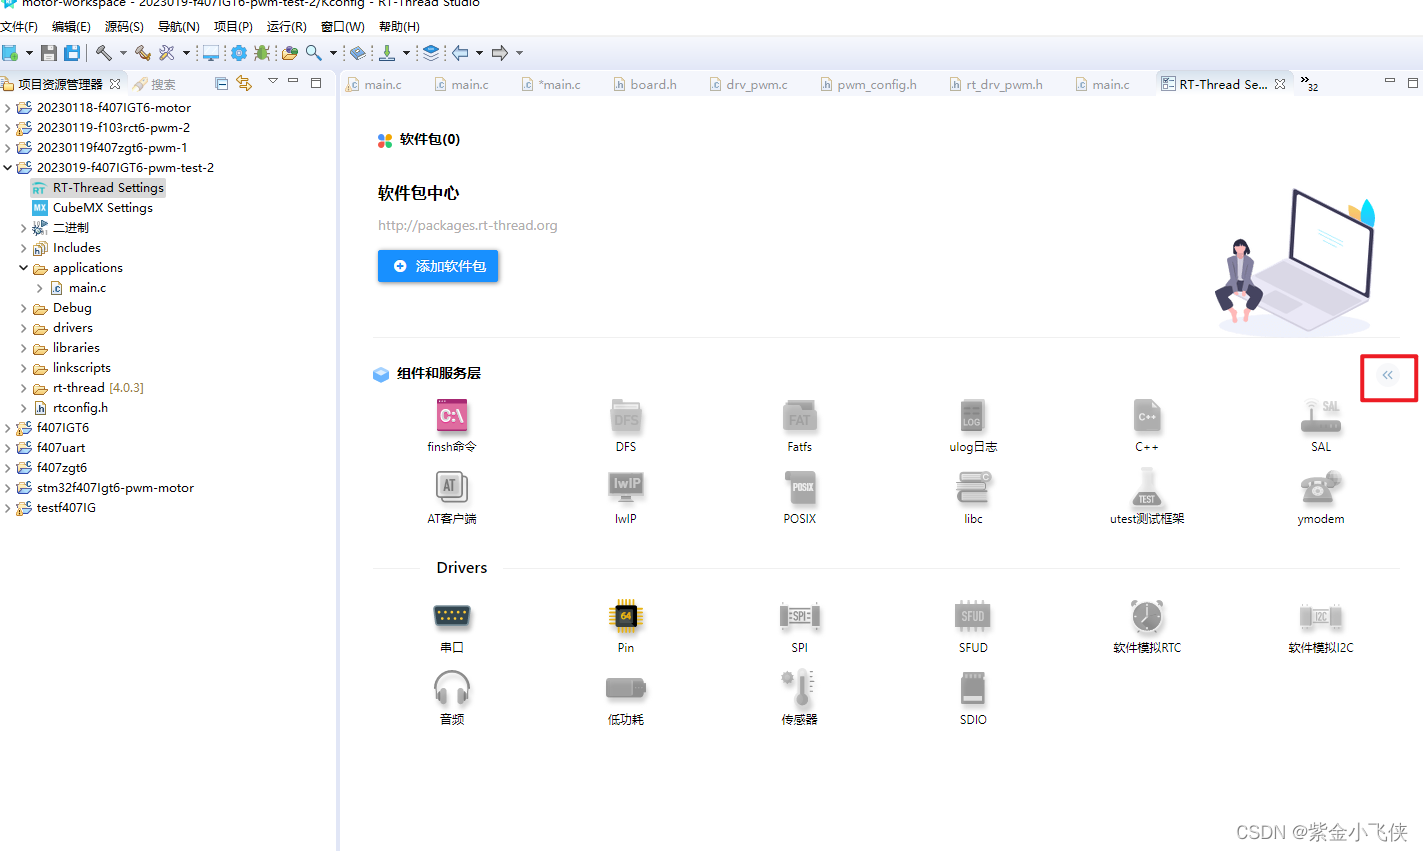The width and height of the screenshot is (1423, 851).
Task: Show hidden editor tabs list
Action: (x=1309, y=83)
